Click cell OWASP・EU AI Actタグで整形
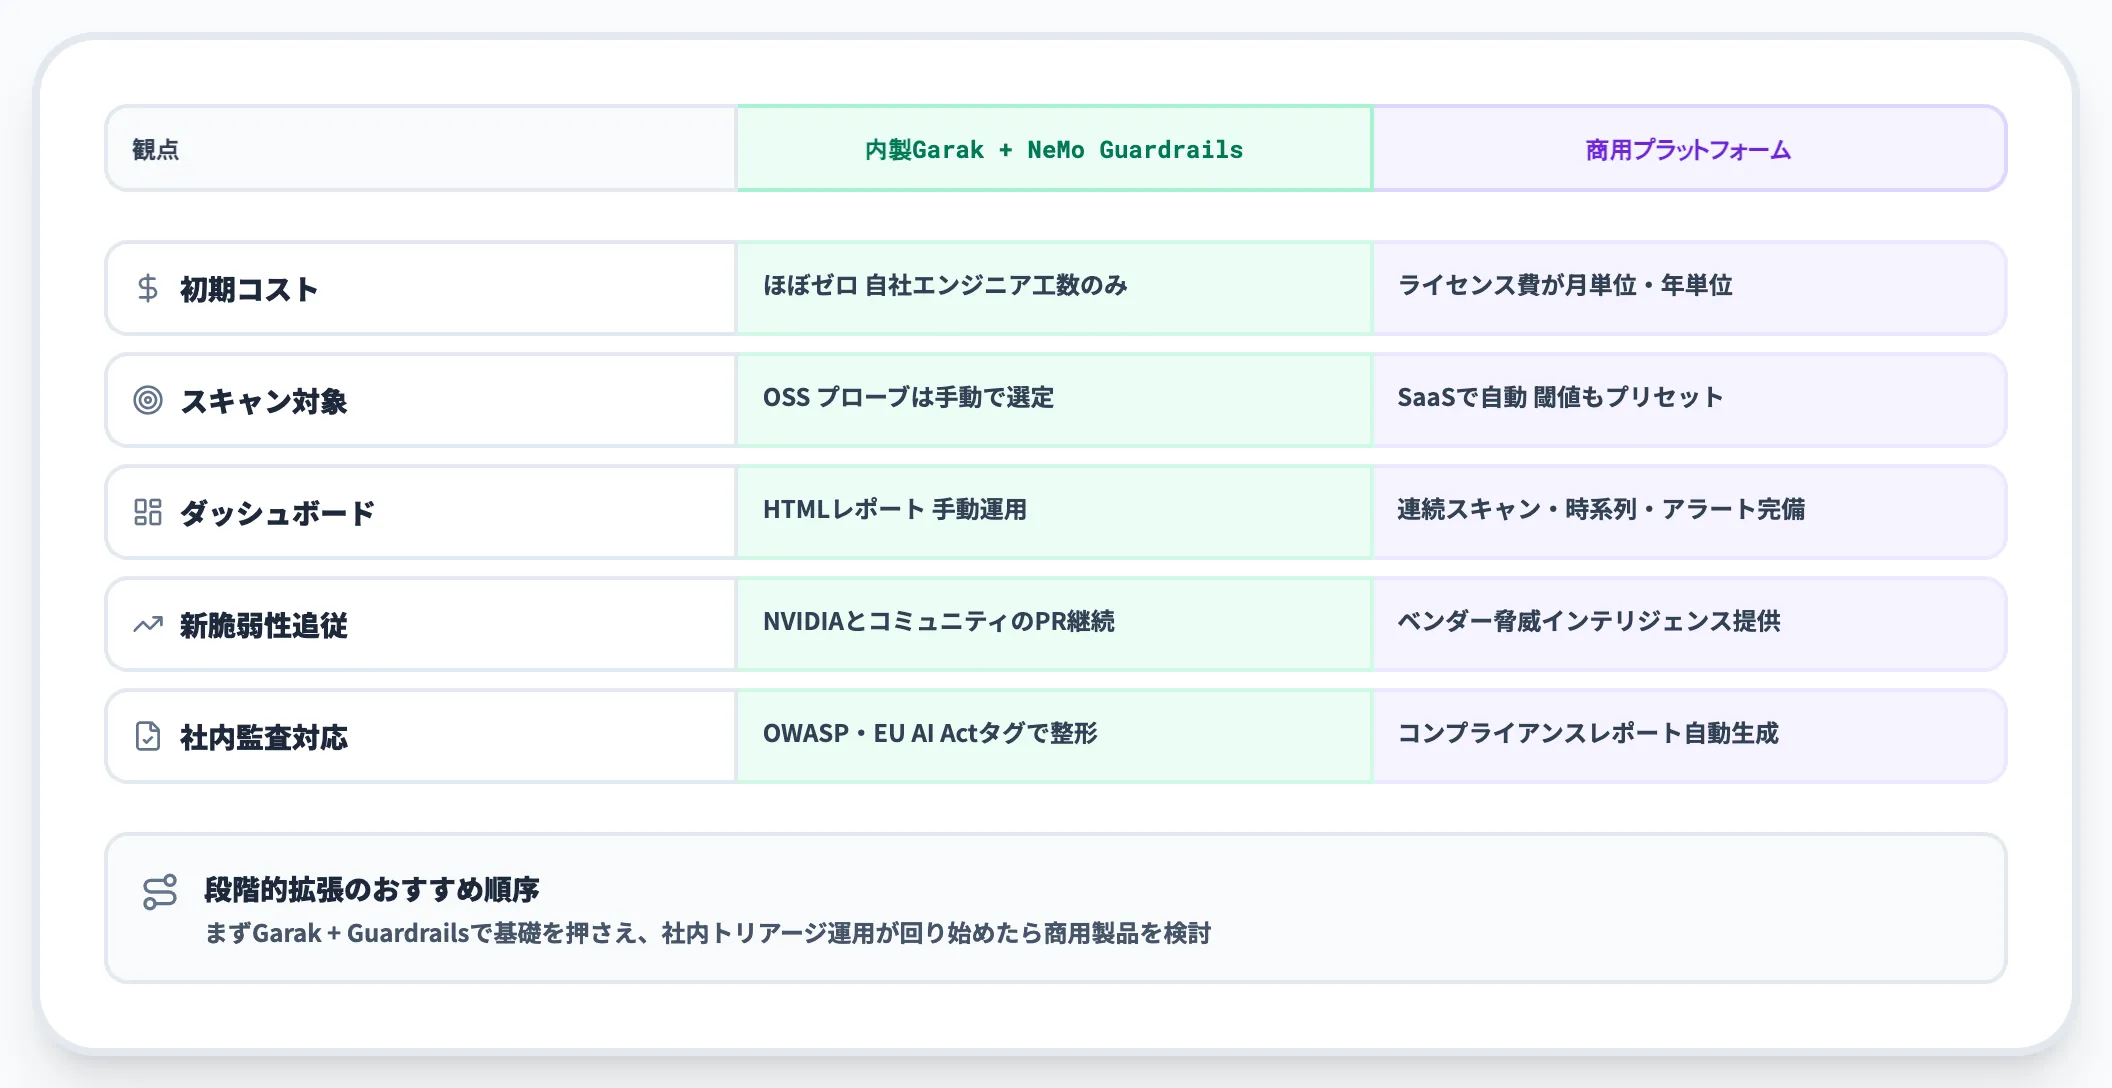Screen dimensions: 2112x1088 tap(1054, 736)
